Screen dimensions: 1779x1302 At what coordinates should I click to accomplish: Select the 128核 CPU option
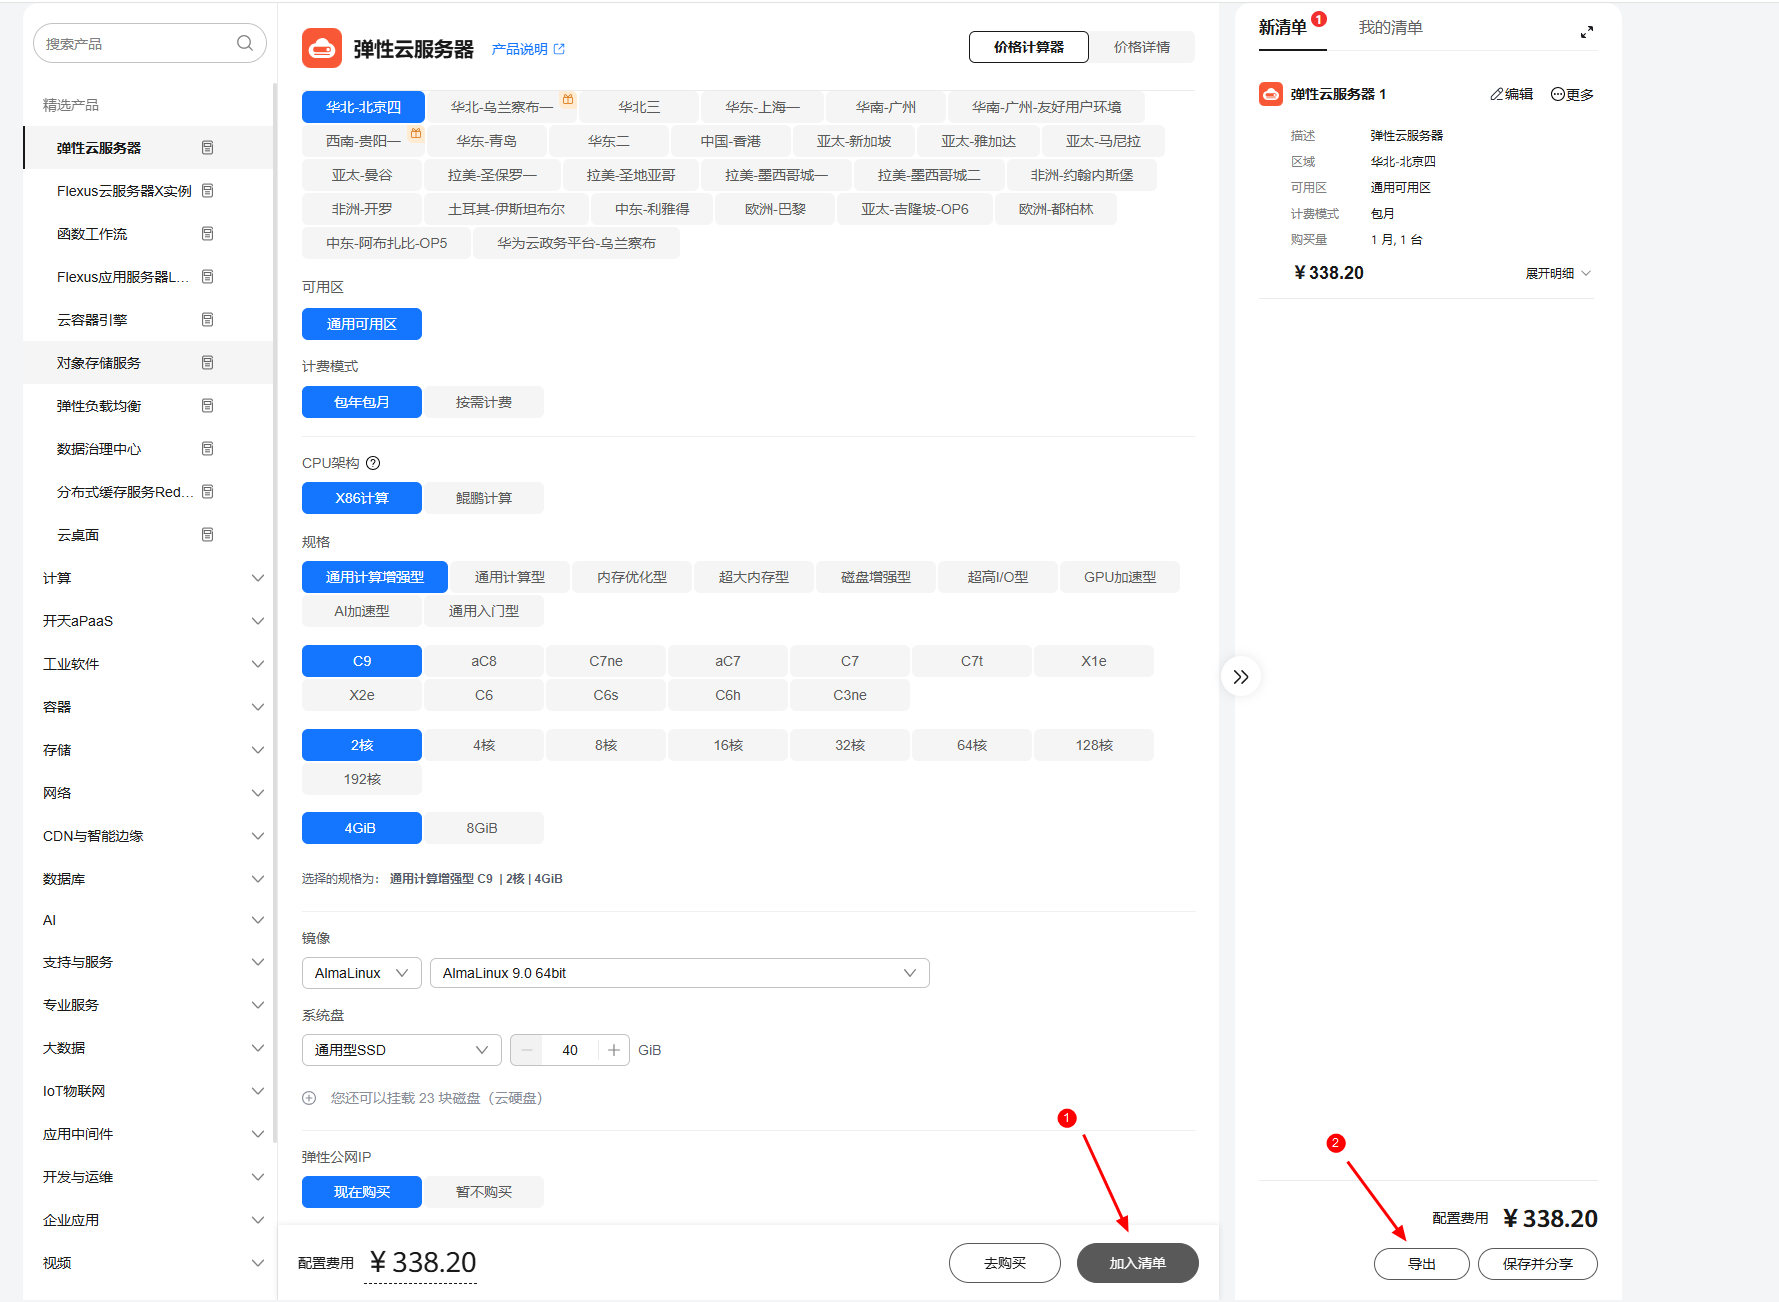[1094, 745]
